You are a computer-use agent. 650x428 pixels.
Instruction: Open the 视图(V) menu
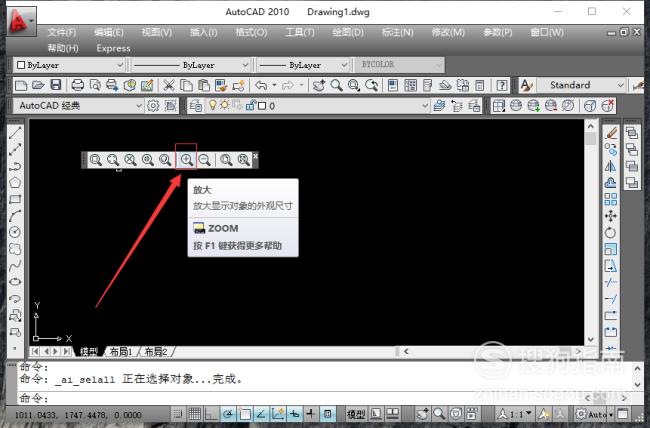[x=157, y=32]
